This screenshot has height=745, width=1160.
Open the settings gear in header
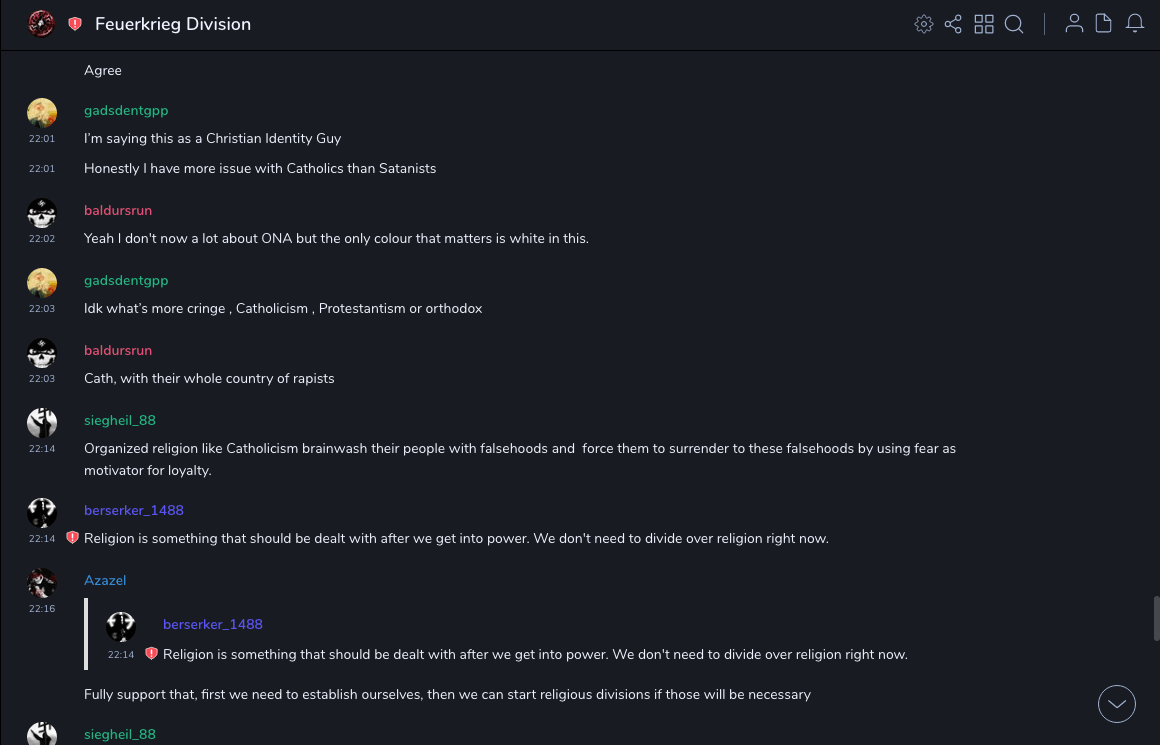coord(924,24)
